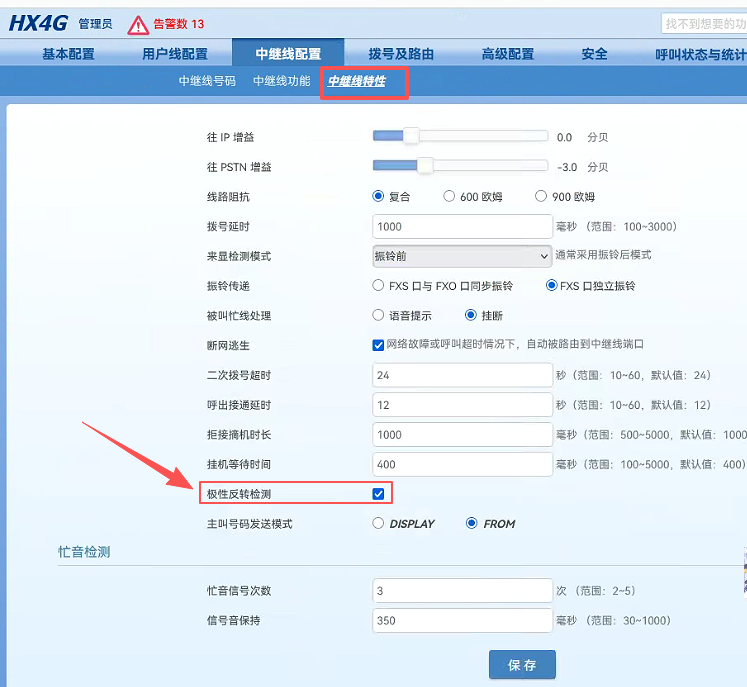Click the 忙音信号次数 input field
Screen dimensions: 747x687
point(462,591)
